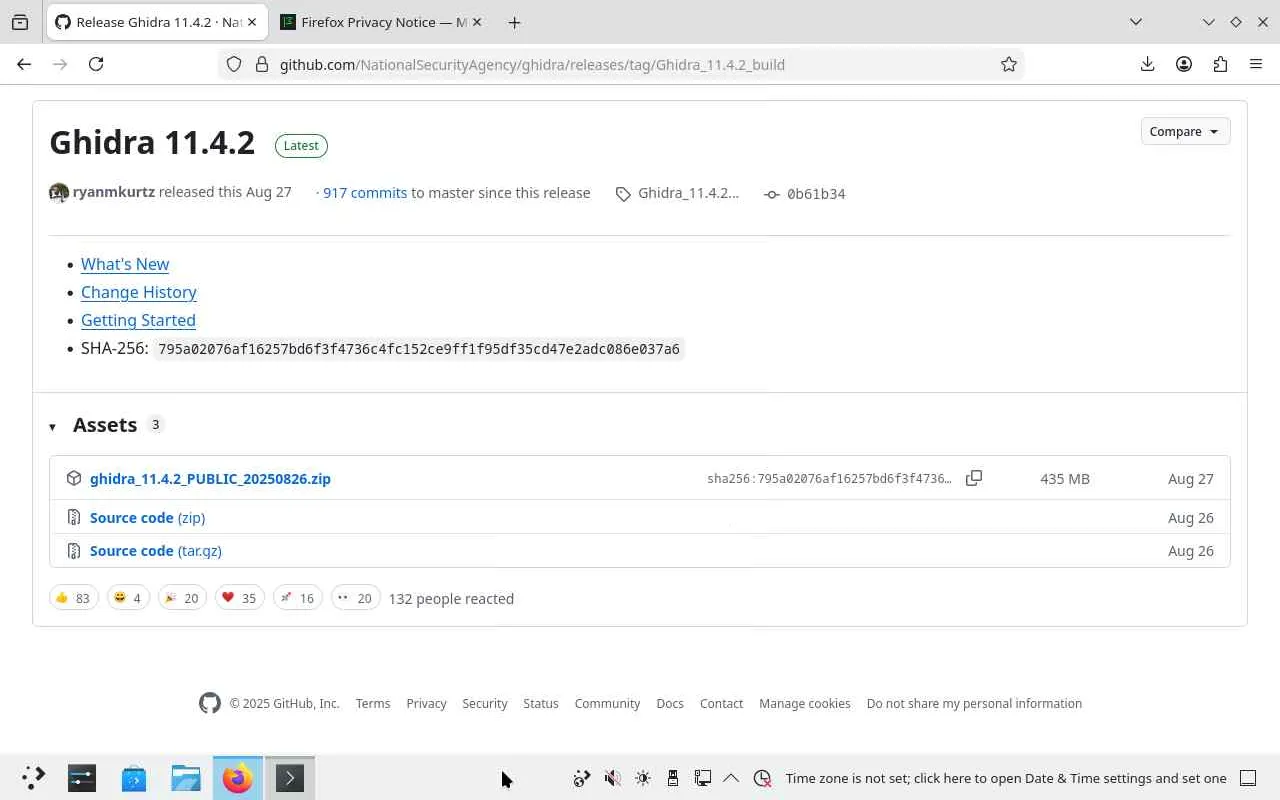
Task: Open the Firefox downloads panel
Action: click(x=1148, y=64)
